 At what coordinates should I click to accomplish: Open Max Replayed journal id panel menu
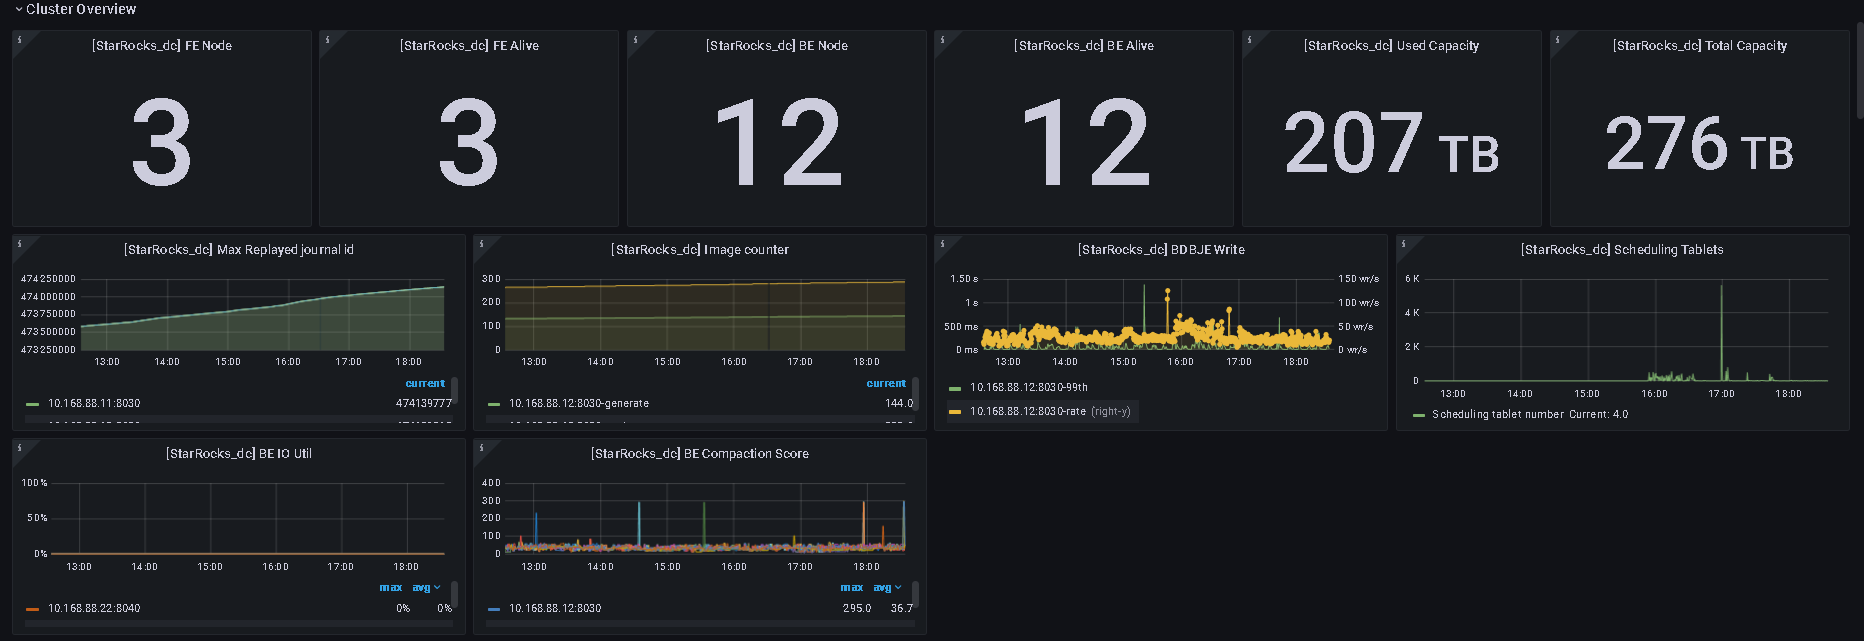click(x=239, y=250)
